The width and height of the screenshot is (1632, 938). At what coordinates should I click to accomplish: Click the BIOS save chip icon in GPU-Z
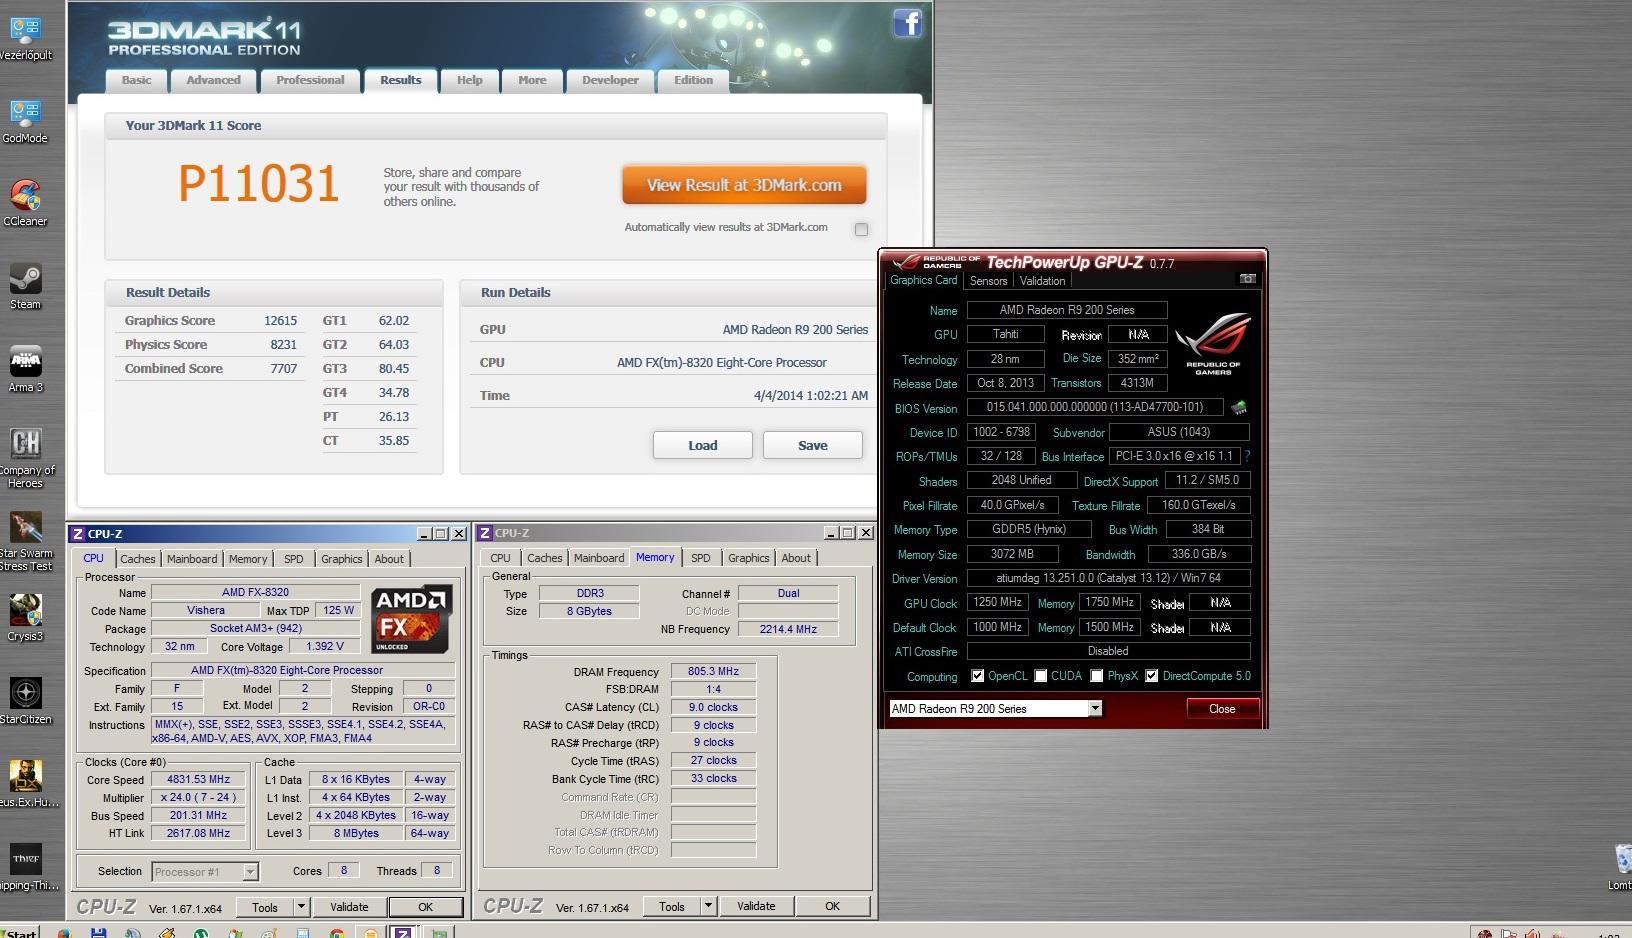click(1239, 407)
